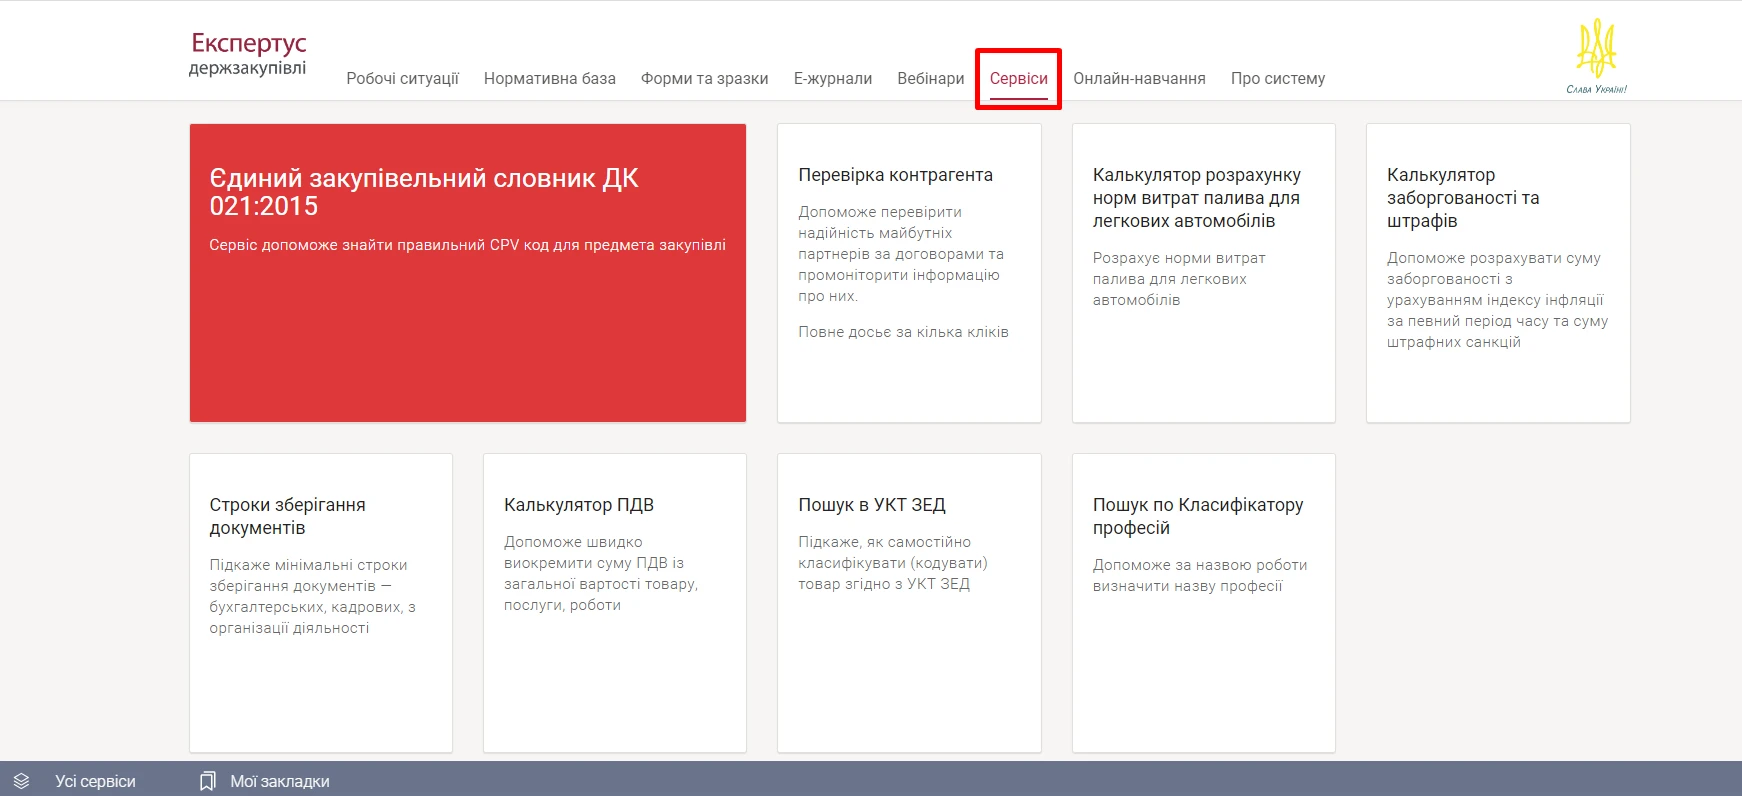Open Калькулятор розрахунку норм витрат палива
Viewport: 1742px width, 796px height.
click(1203, 272)
